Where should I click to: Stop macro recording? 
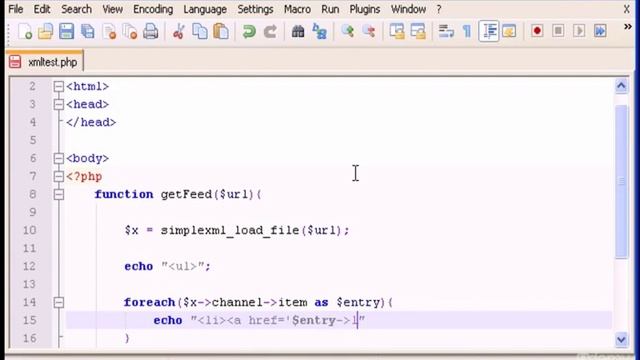558,31
